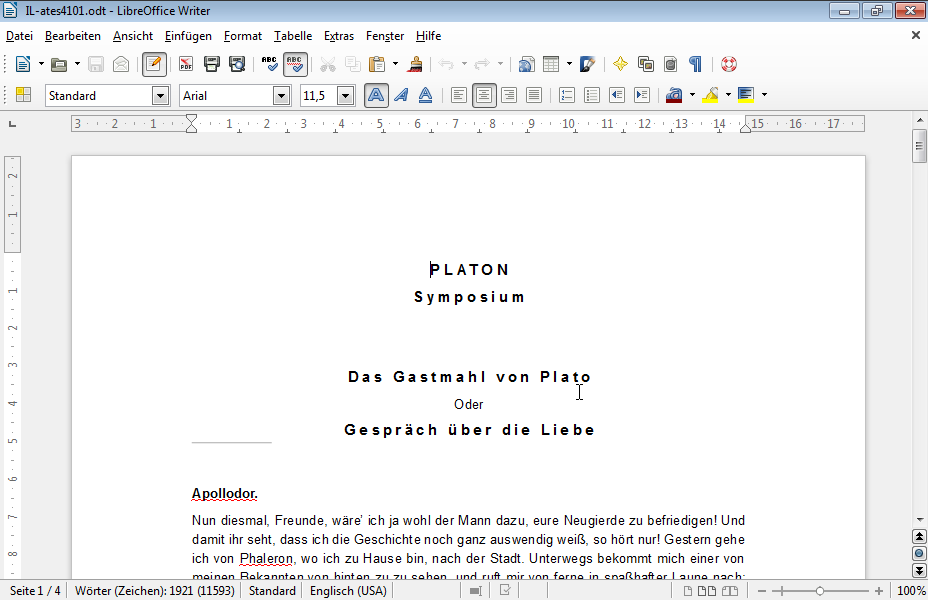
Task: Click the Open folder icon
Action: coord(59,64)
